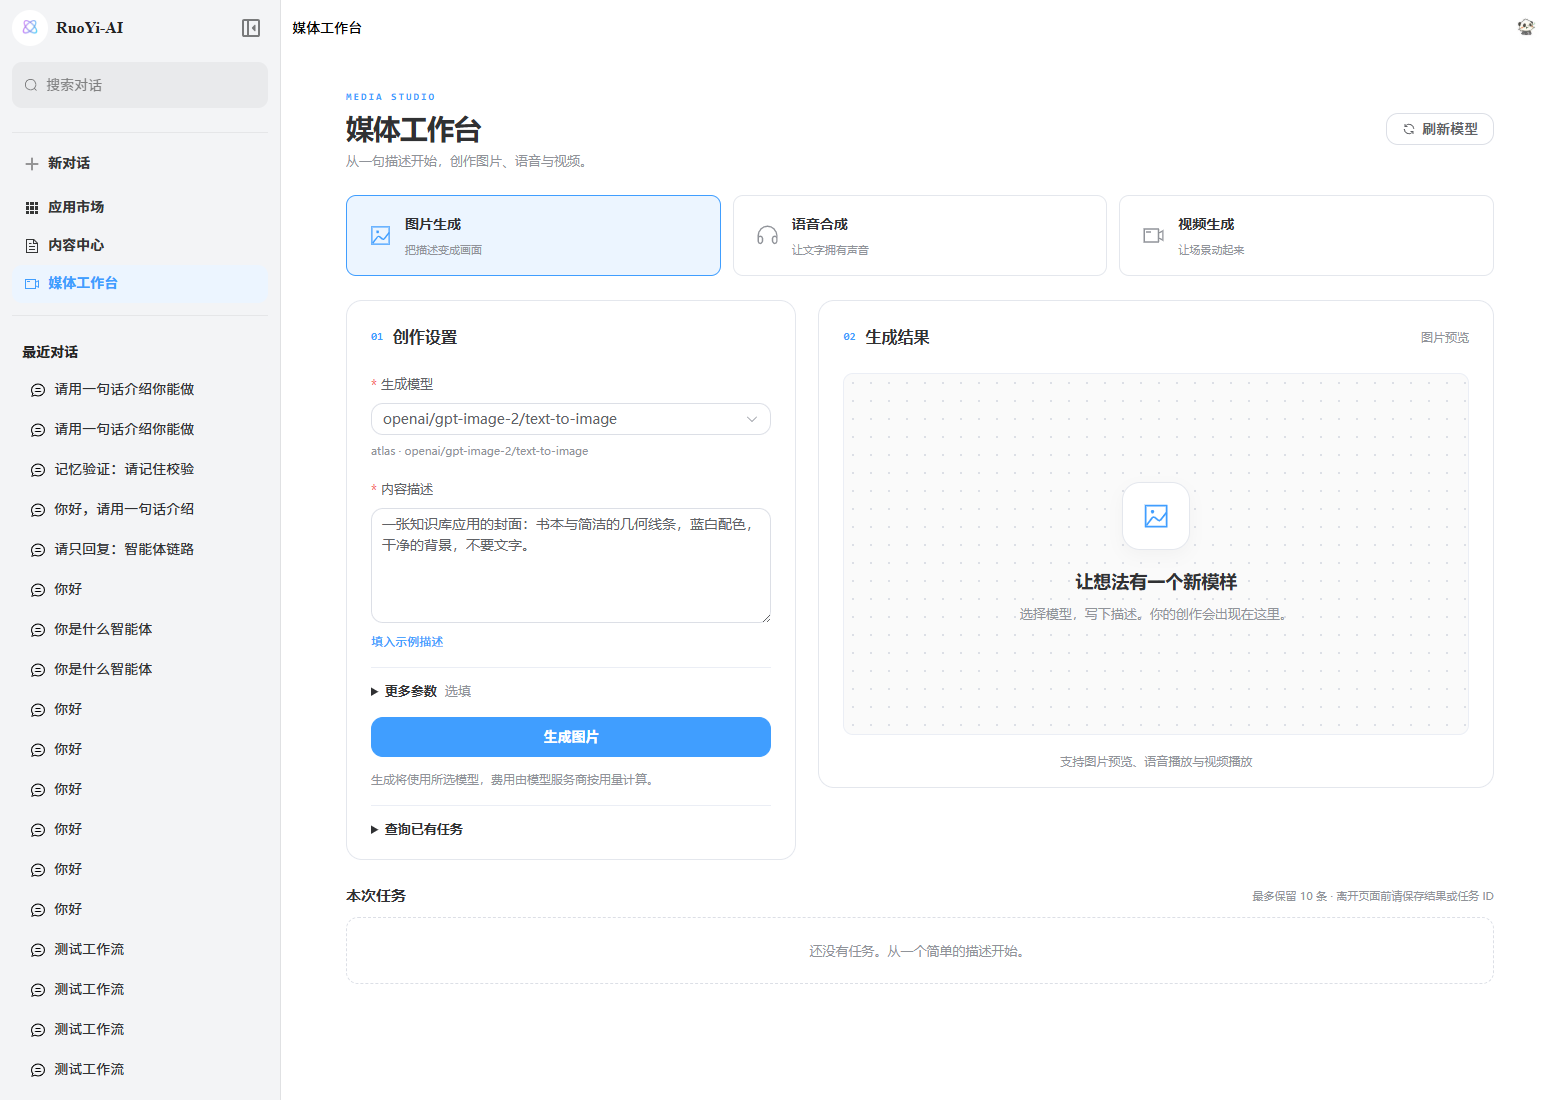
Task: Switch to the 图片生成 tab
Action: point(533,235)
